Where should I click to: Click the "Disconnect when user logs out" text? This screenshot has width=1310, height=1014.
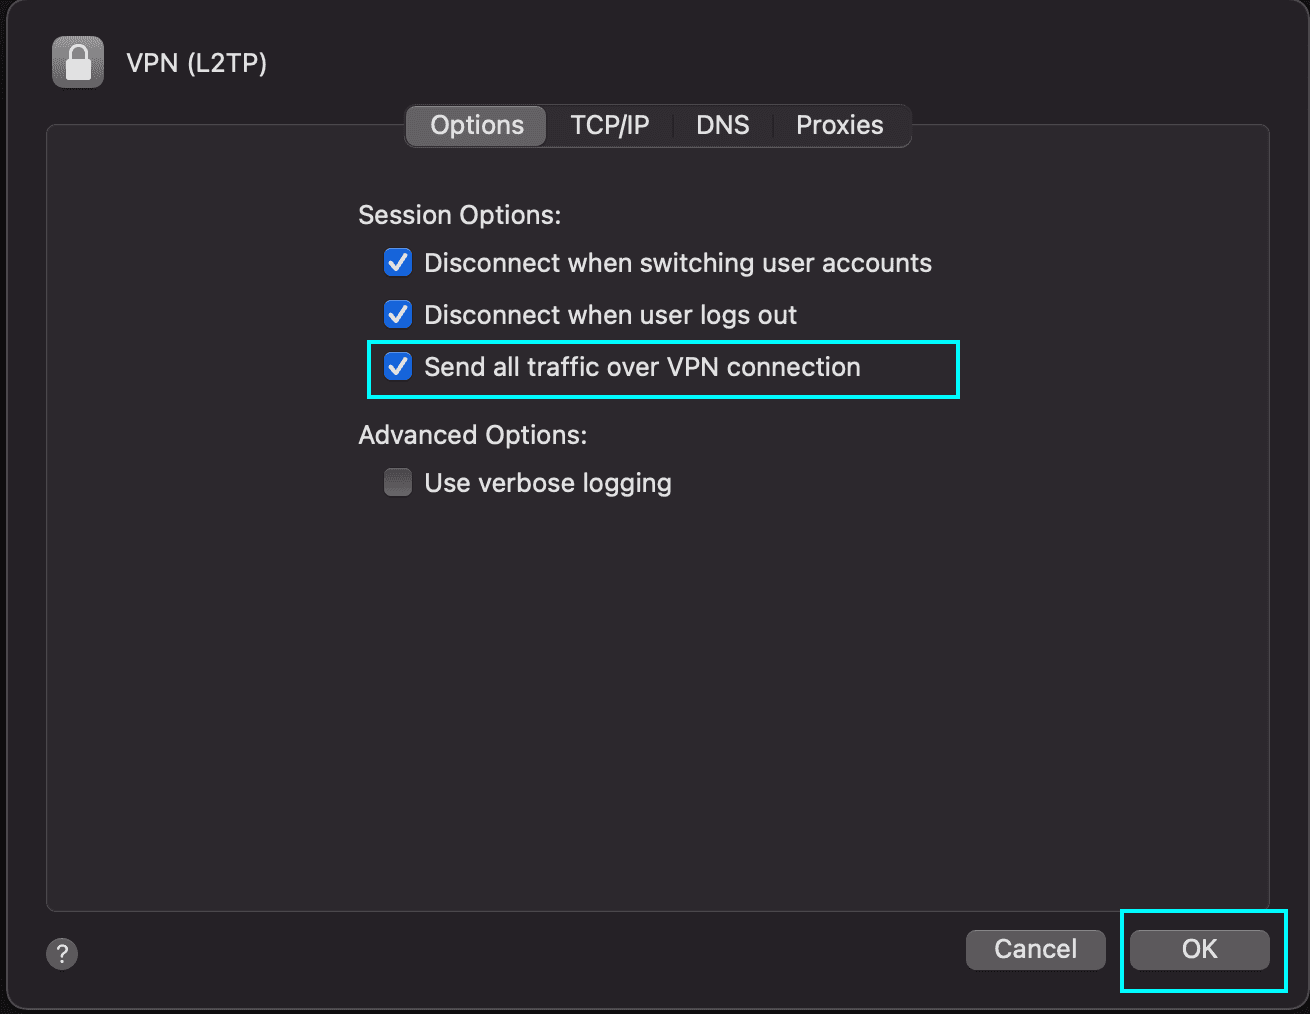point(610,315)
